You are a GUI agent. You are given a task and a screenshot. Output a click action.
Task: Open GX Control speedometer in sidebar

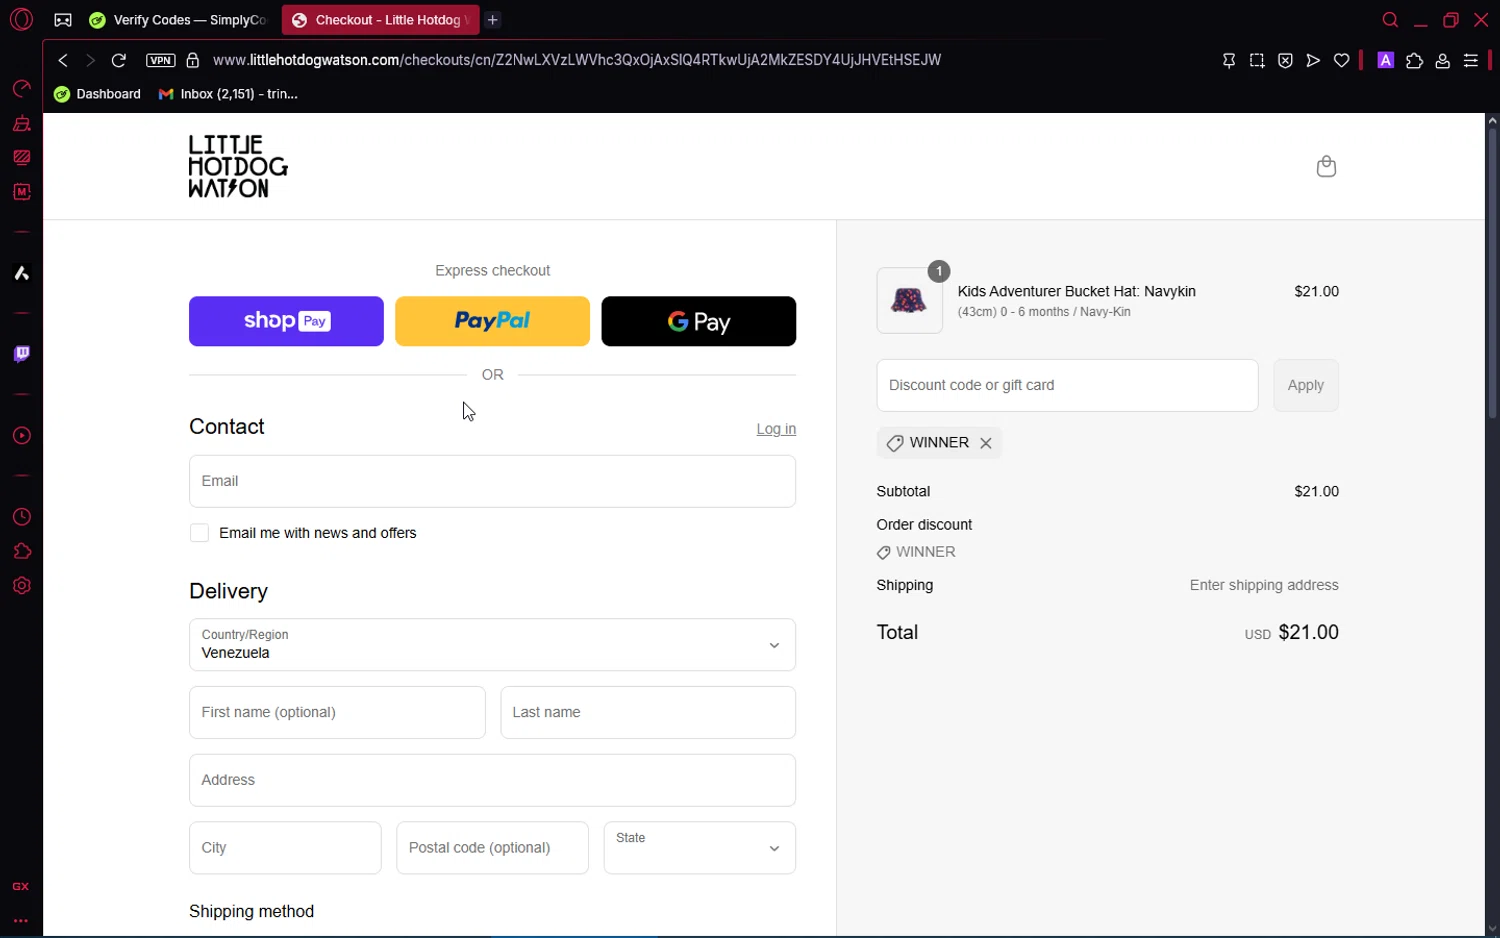(x=21, y=89)
